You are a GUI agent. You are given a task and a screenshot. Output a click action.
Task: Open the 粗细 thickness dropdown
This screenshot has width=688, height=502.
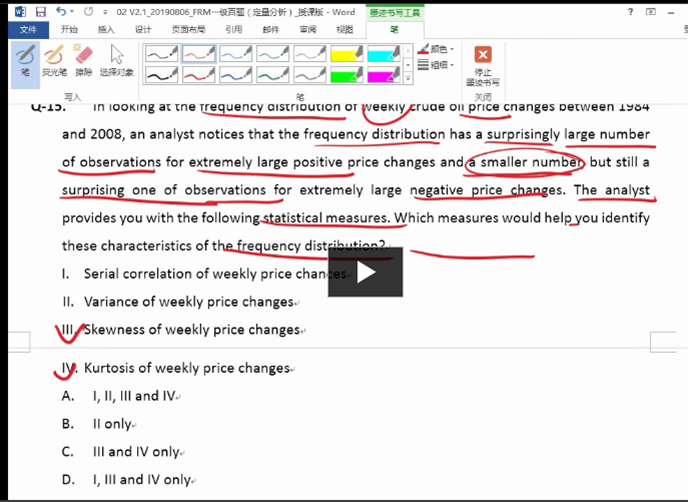[437, 64]
